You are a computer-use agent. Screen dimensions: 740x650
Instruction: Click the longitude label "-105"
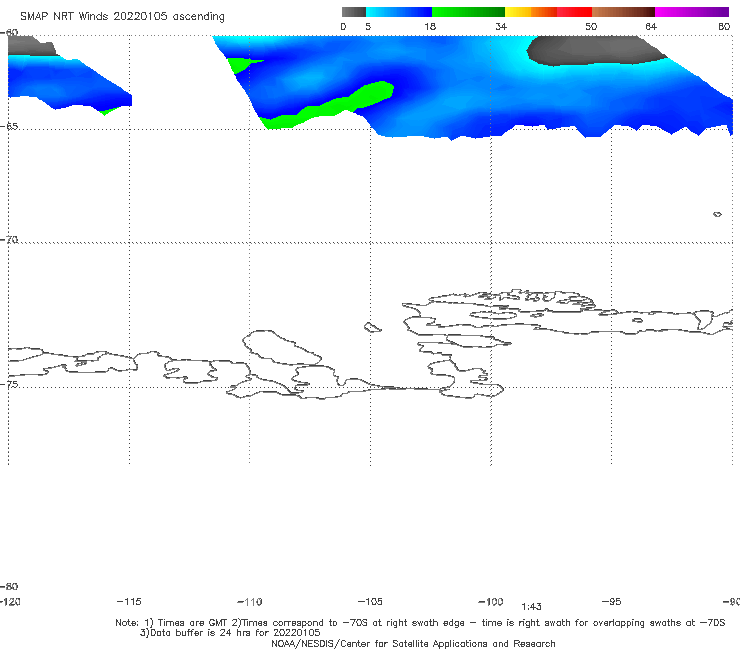(370, 601)
